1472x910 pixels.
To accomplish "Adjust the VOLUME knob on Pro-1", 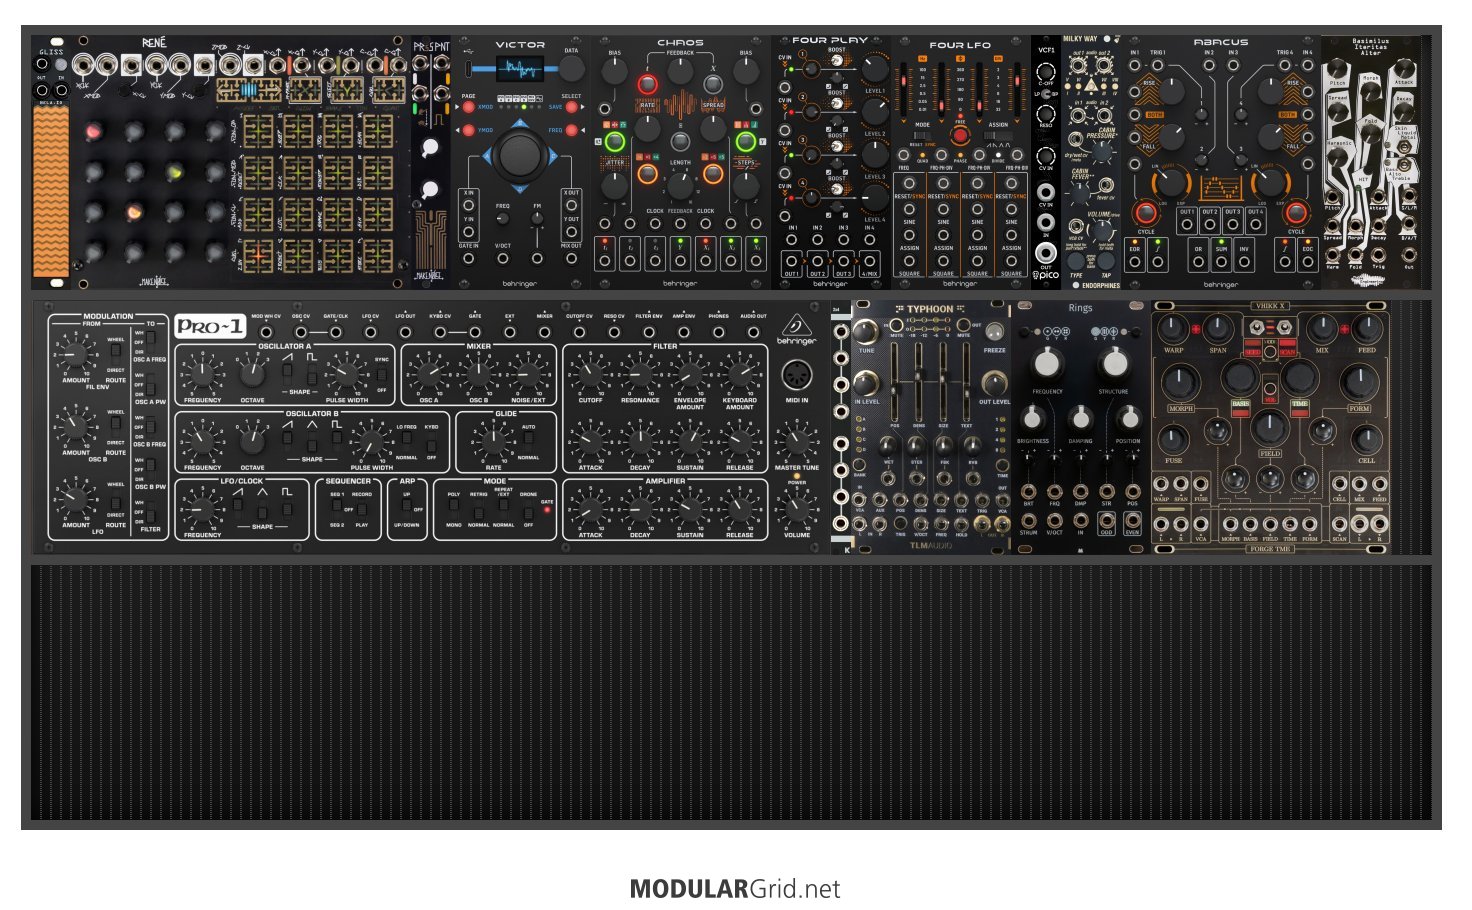I will pyautogui.click(x=797, y=509).
